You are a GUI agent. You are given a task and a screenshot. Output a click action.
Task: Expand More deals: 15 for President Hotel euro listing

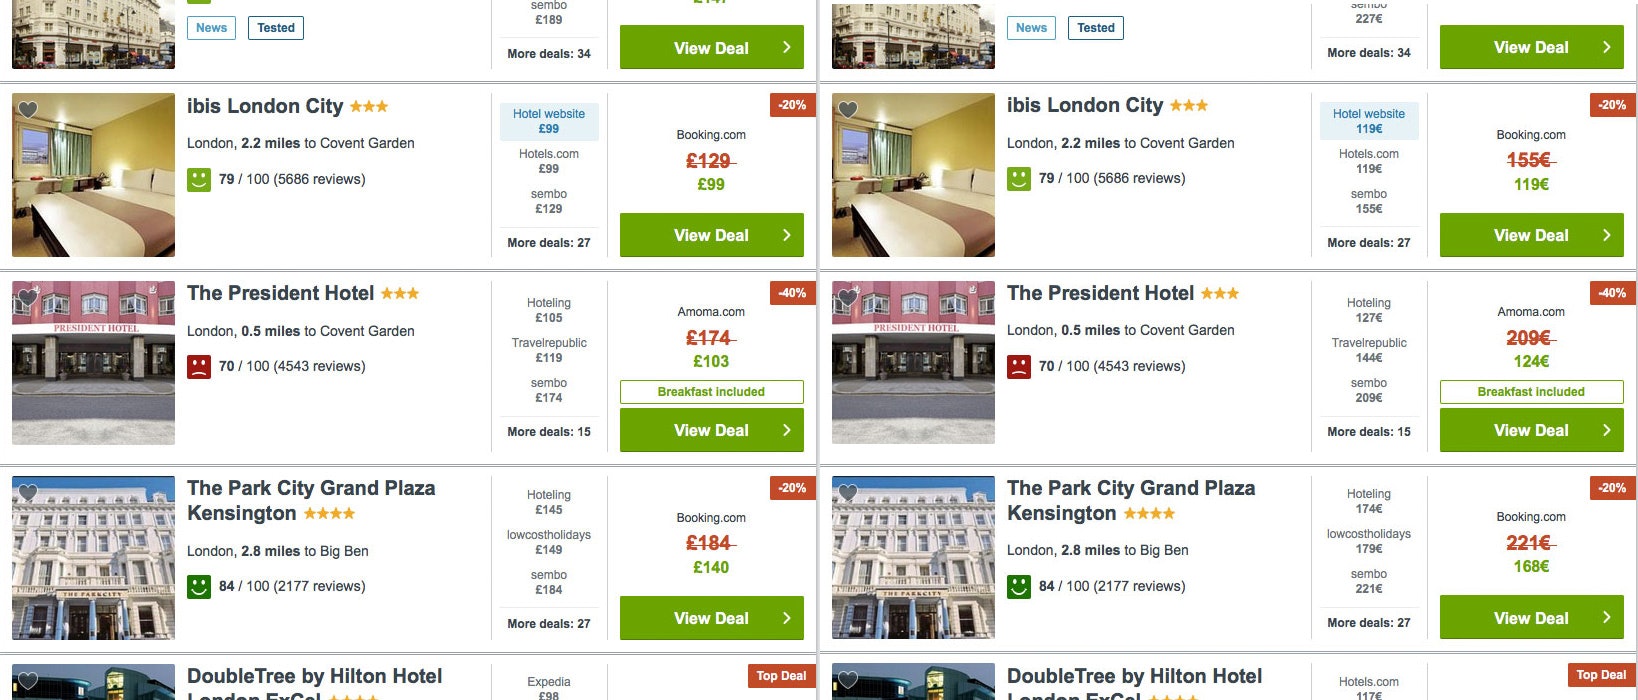coord(1369,432)
